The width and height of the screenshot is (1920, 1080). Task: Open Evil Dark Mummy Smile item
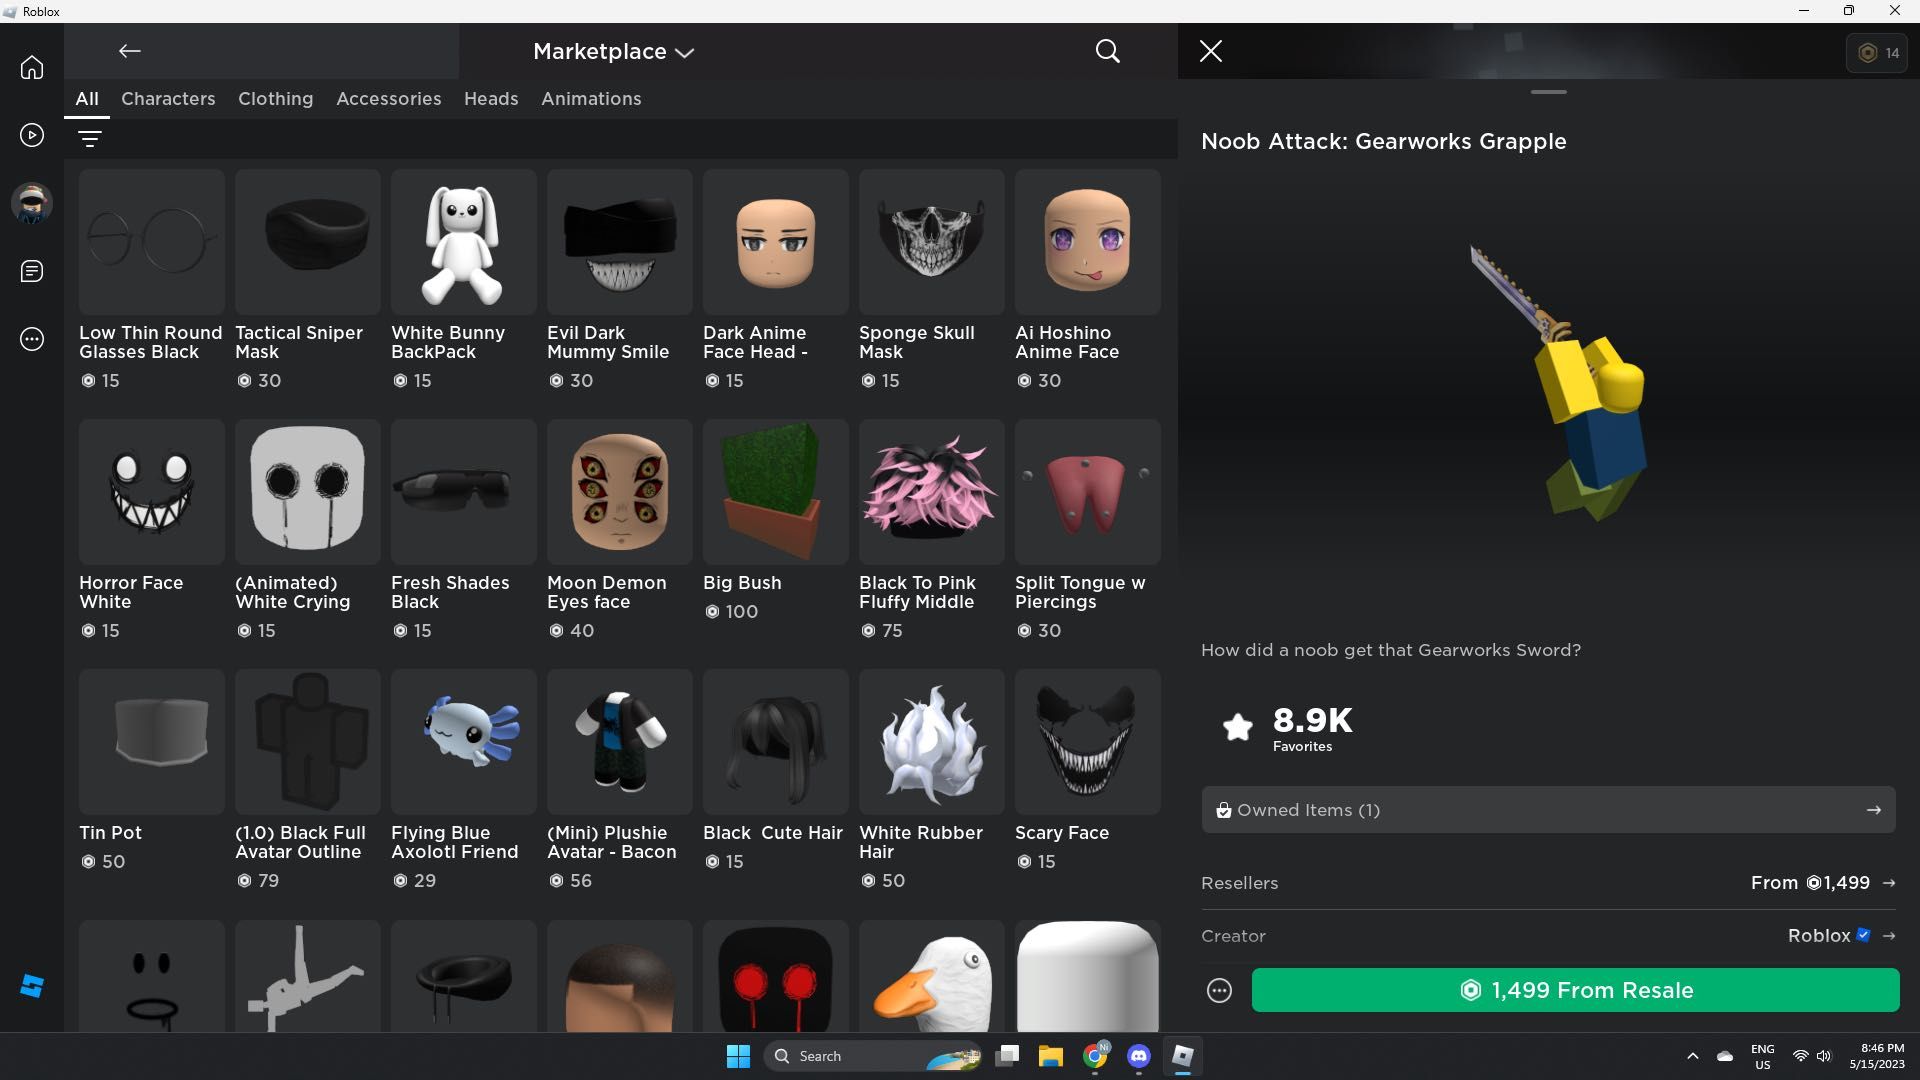620,280
